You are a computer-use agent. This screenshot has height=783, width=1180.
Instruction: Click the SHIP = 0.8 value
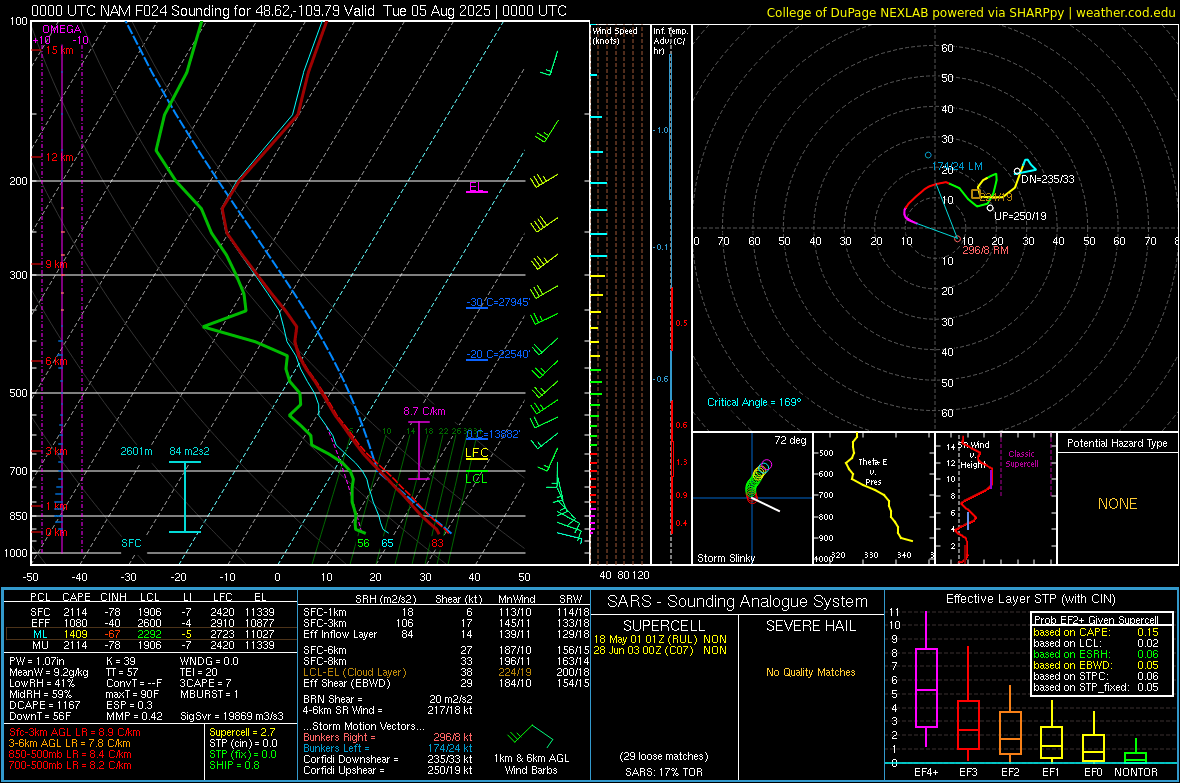click(x=234, y=765)
